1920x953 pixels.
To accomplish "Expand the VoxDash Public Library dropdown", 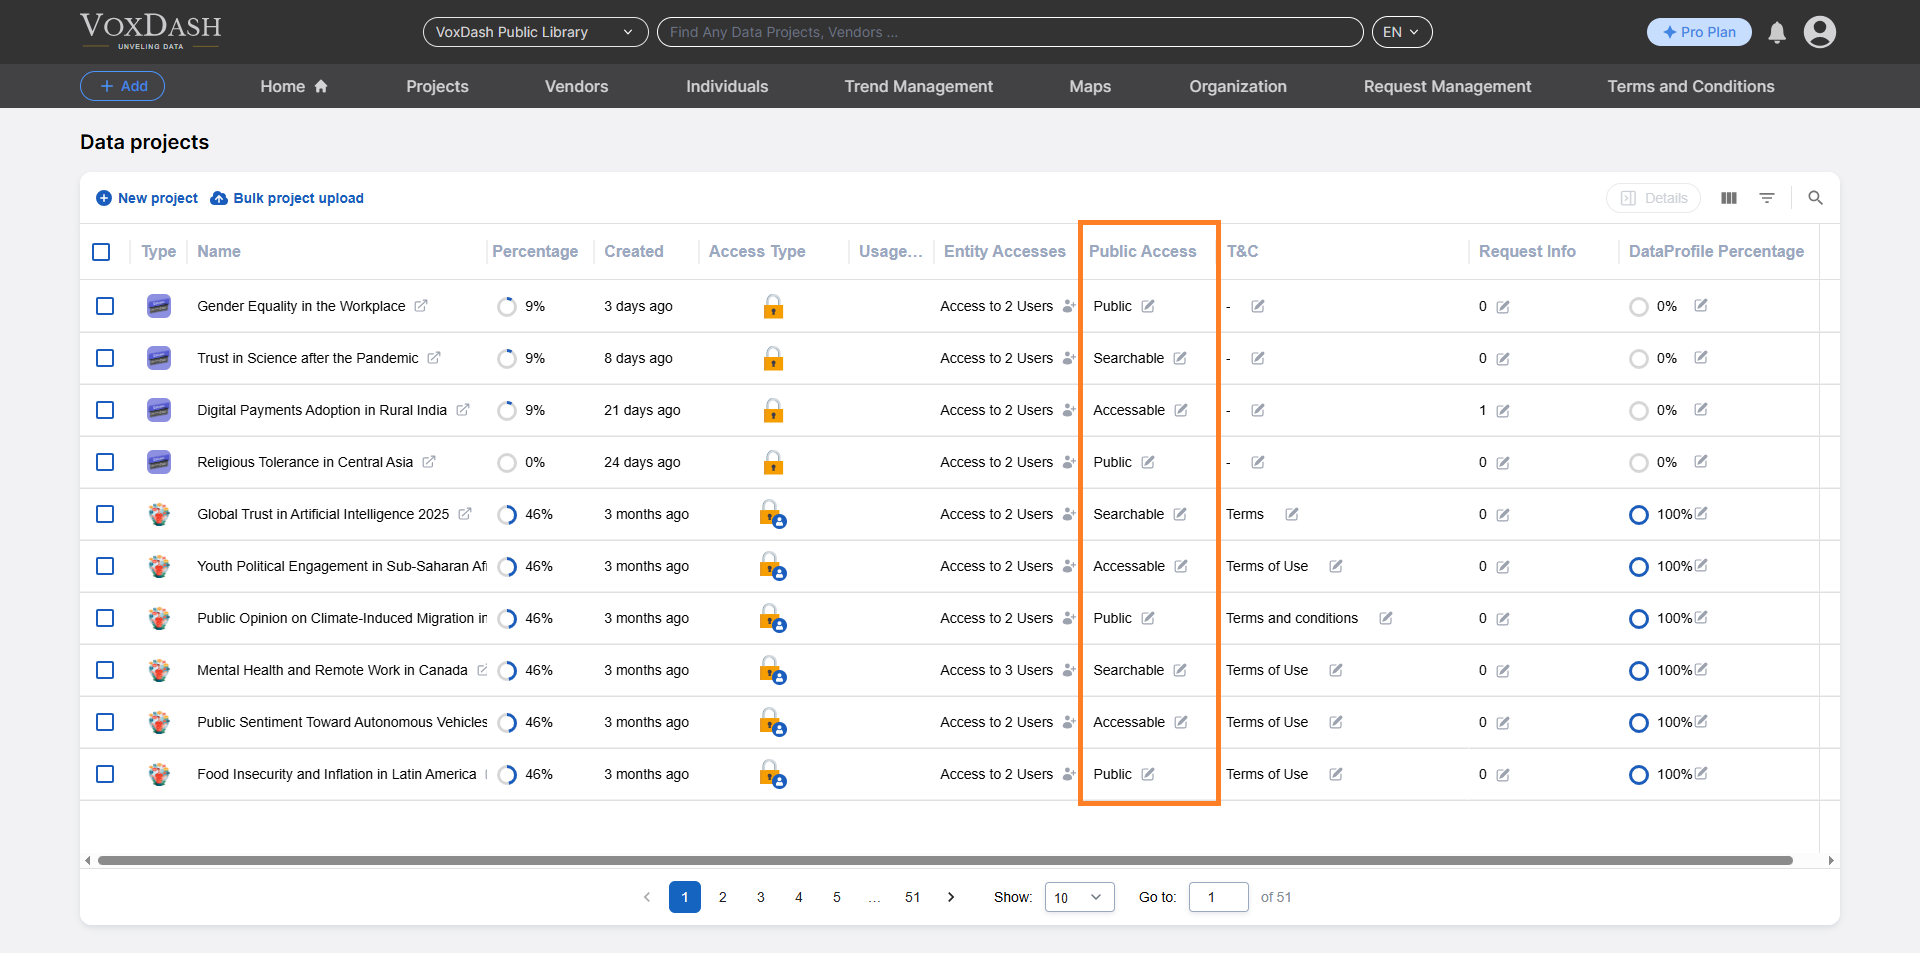I will tap(535, 32).
